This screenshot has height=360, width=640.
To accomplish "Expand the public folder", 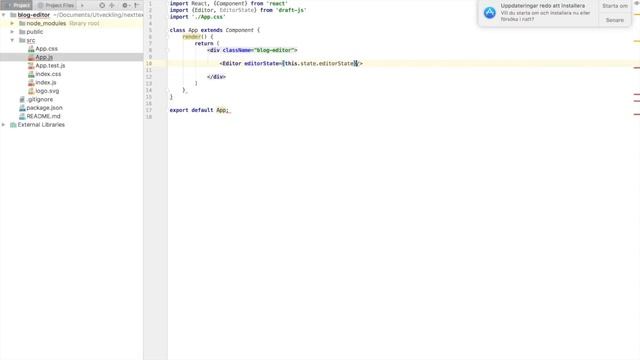I will point(12,32).
